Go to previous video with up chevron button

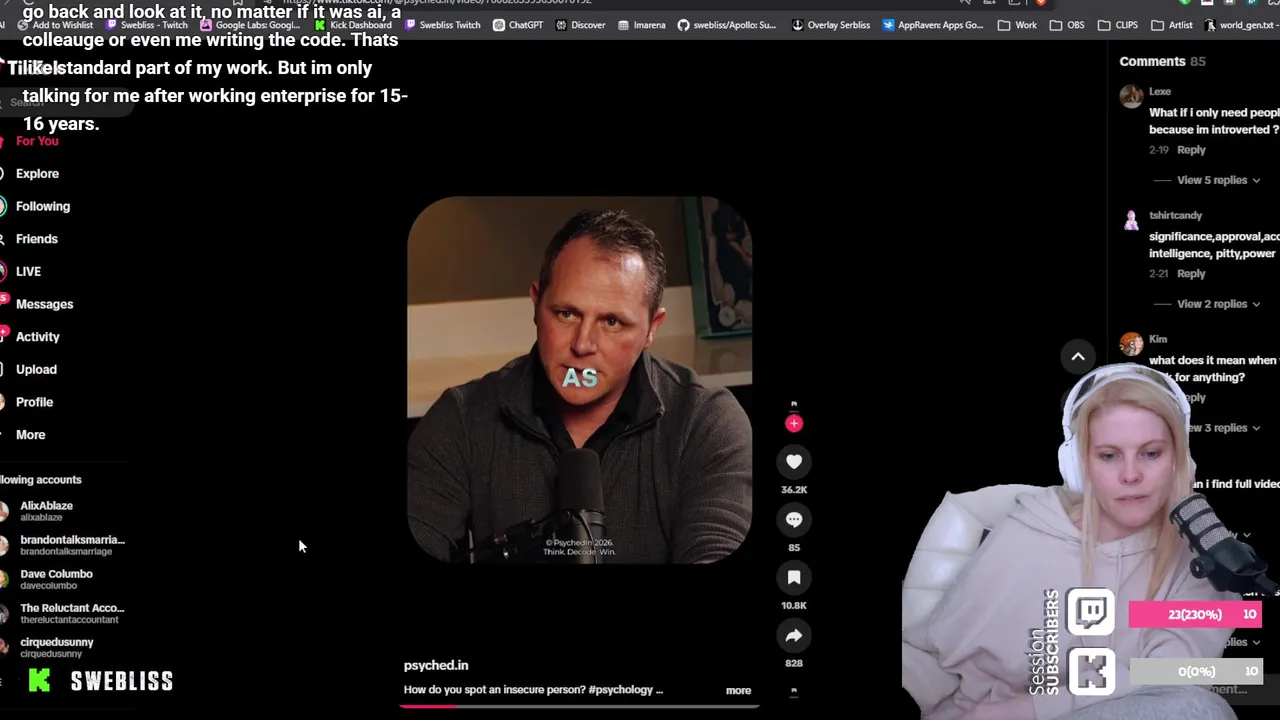(1078, 356)
